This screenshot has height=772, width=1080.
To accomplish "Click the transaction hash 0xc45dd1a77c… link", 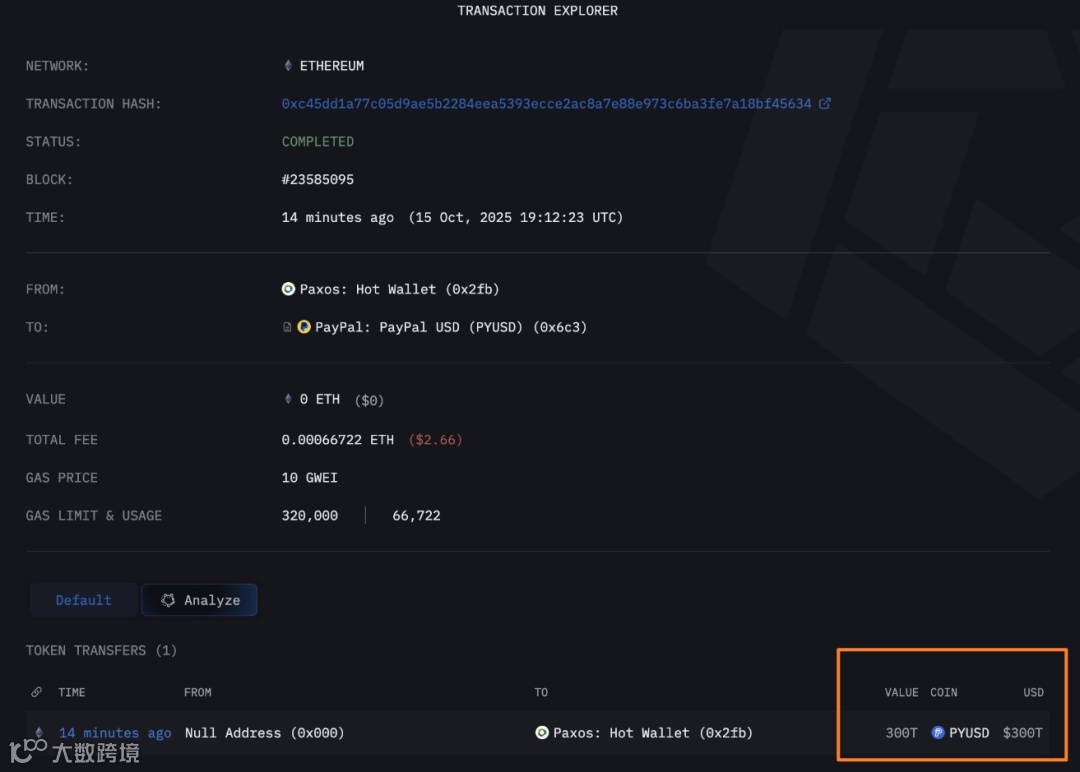I will [x=546, y=103].
